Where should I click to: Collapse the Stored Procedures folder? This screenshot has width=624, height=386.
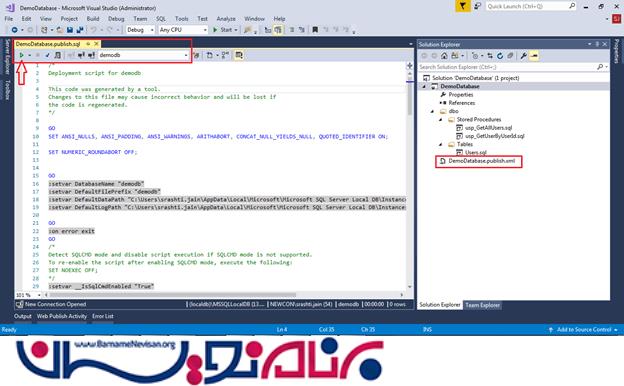pyautogui.click(x=441, y=119)
